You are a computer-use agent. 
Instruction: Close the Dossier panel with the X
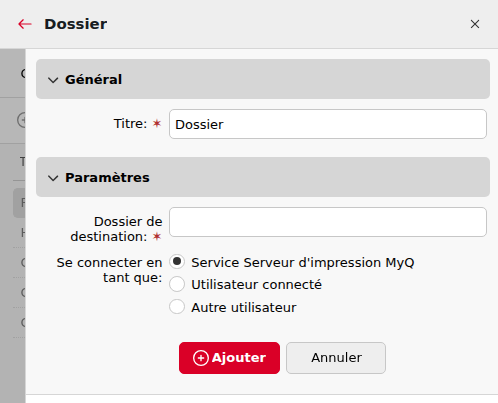(475, 24)
